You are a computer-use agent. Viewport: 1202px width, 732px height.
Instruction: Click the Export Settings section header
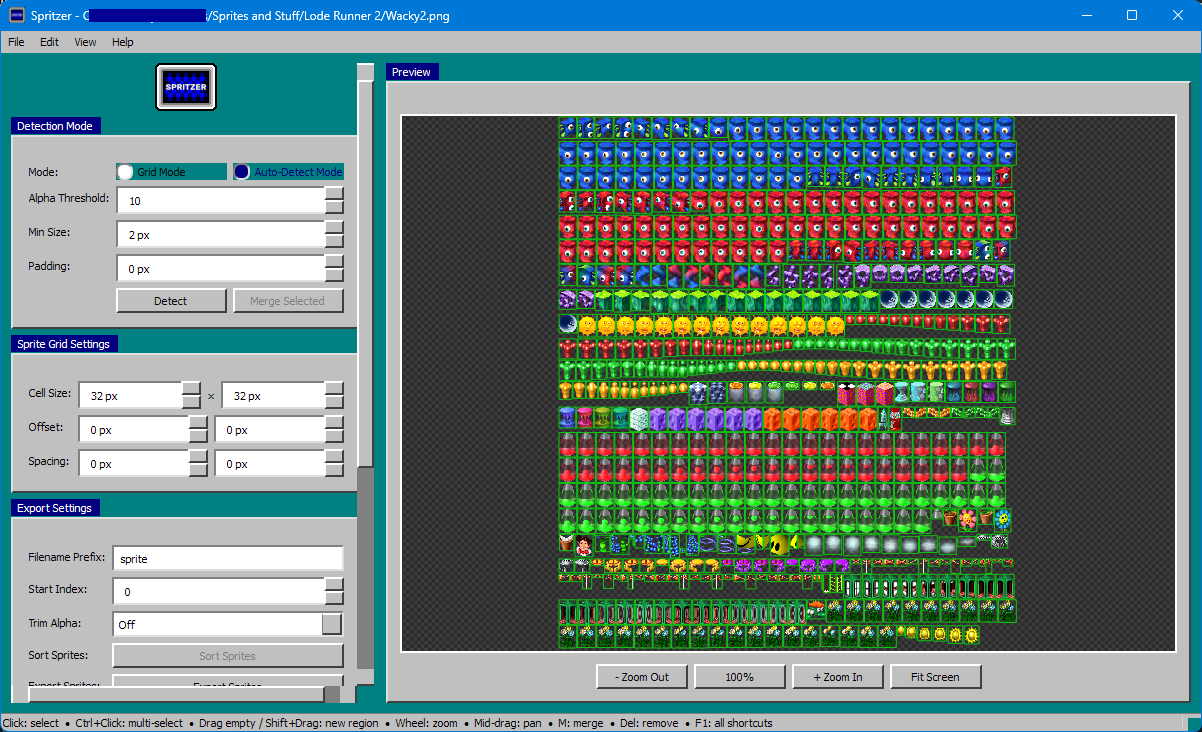55,508
